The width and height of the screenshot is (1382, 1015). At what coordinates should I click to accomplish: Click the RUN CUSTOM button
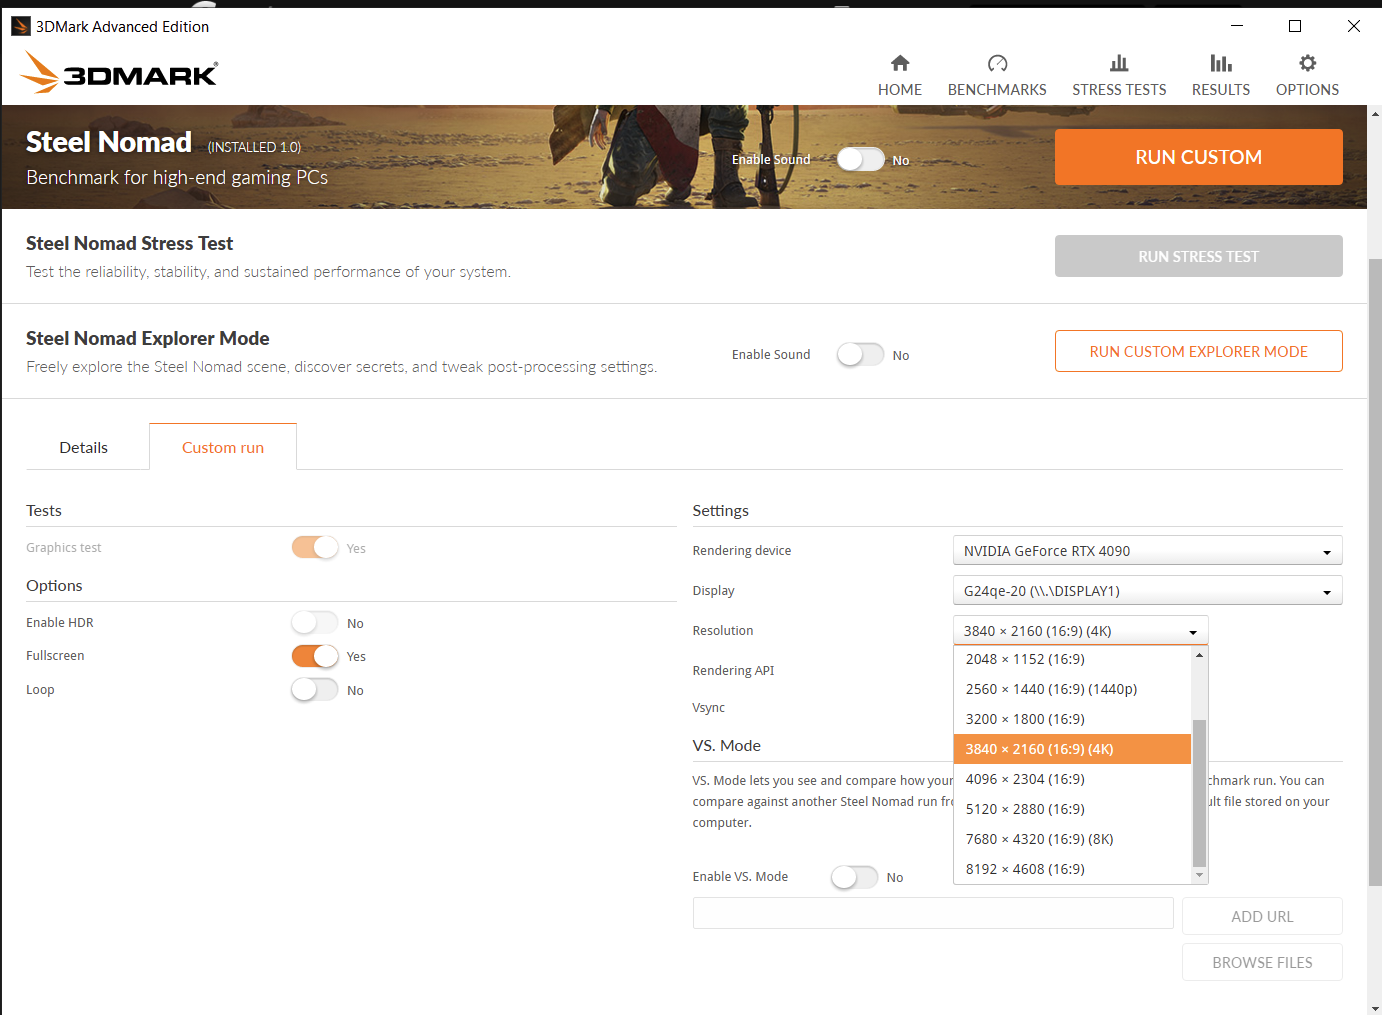(x=1198, y=157)
